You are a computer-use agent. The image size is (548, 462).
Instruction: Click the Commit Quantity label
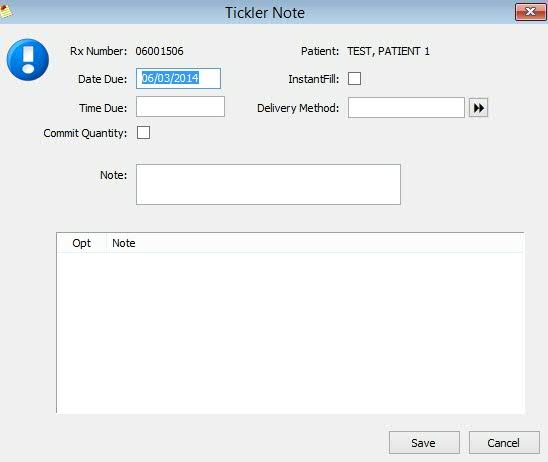pyautogui.click(x=85, y=133)
